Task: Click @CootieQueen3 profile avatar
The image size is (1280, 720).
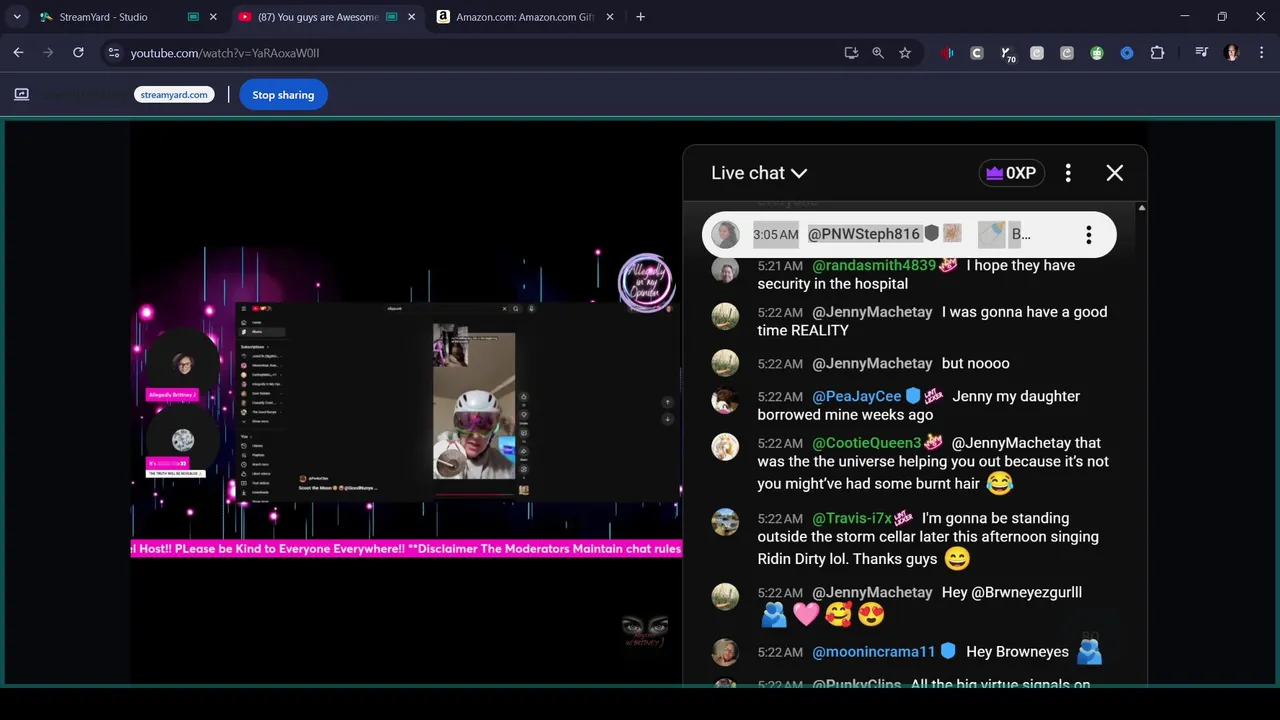Action: [725, 447]
